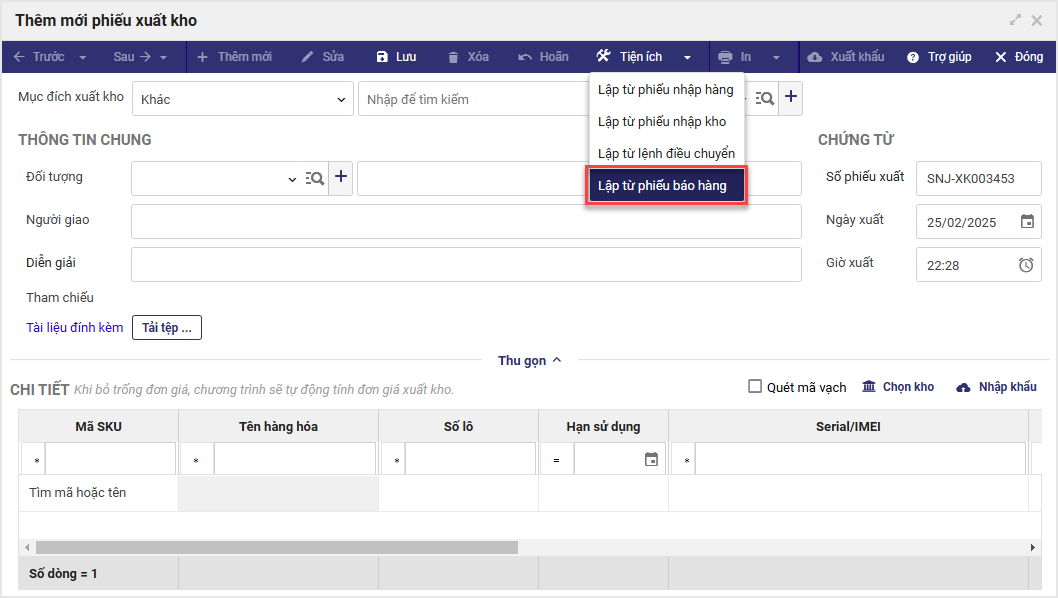
Task: Click Số lô filter input
Action: click(x=470, y=460)
